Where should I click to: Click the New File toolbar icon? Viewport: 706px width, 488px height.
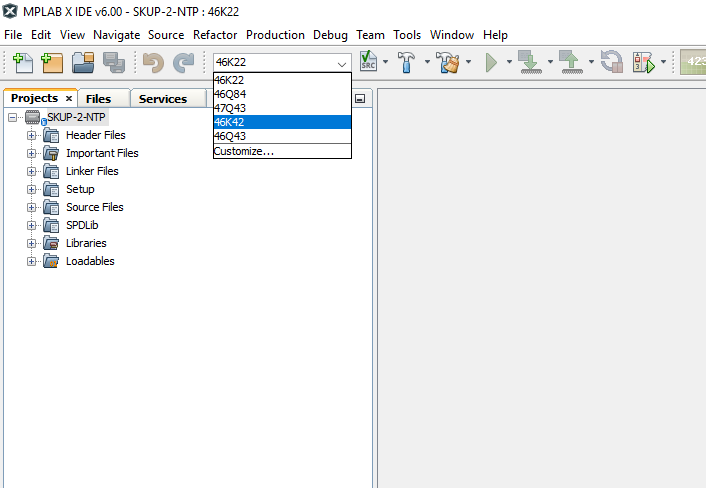(x=23, y=63)
